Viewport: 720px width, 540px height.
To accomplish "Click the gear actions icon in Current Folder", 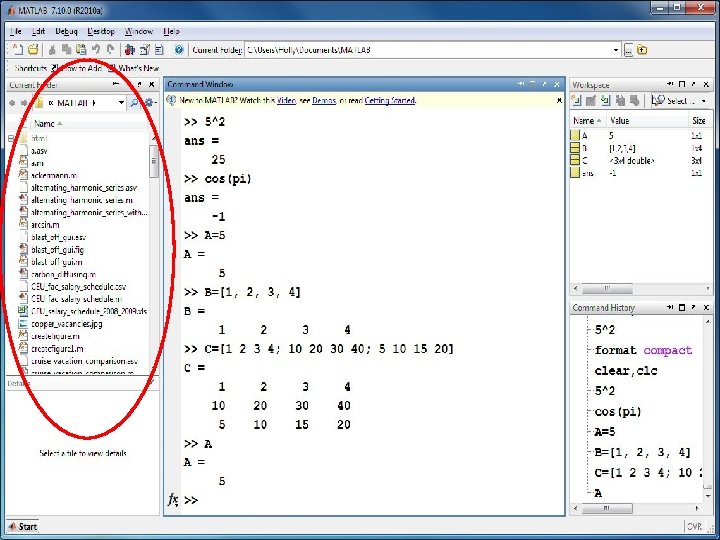I will pos(149,102).
